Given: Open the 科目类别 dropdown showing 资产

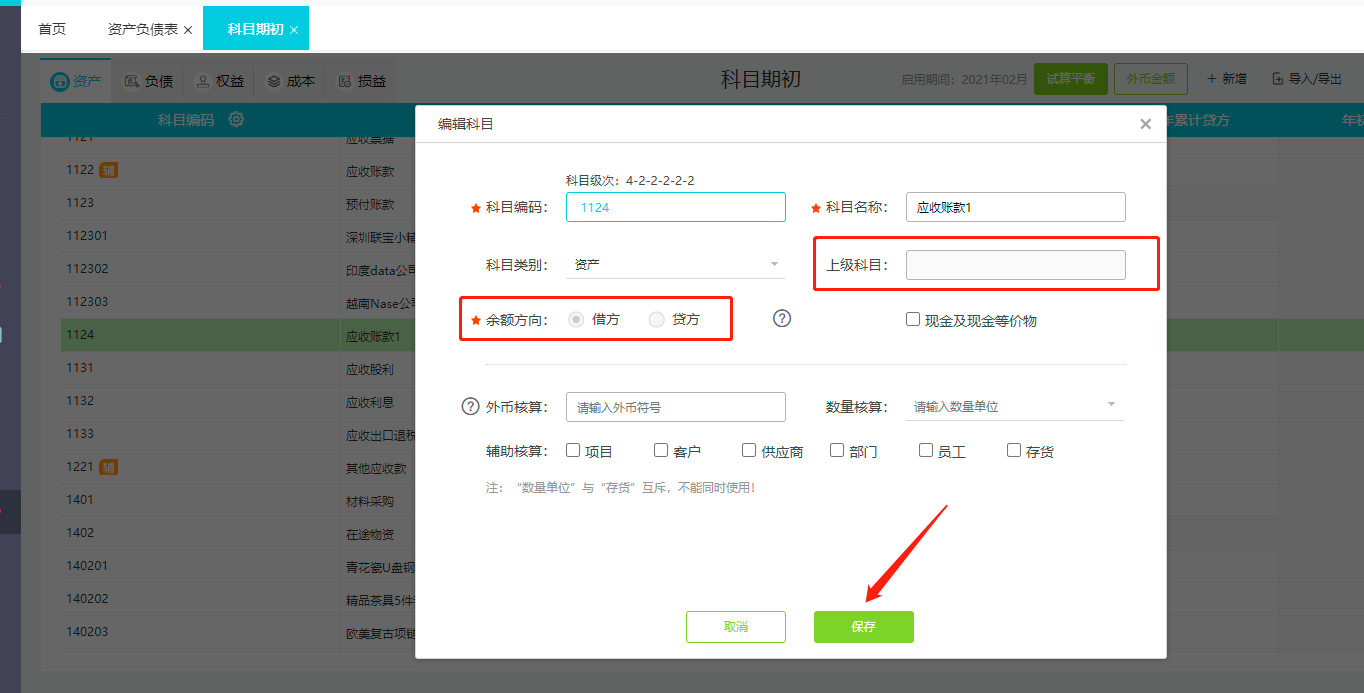Looking at the screenshot, I should pos(675,264).
